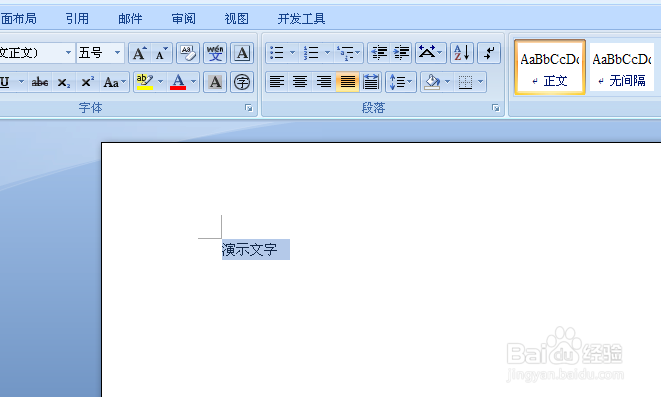Screen dimensions: 661x397
Task: Open Asian Layout menu
Action: 430,53
